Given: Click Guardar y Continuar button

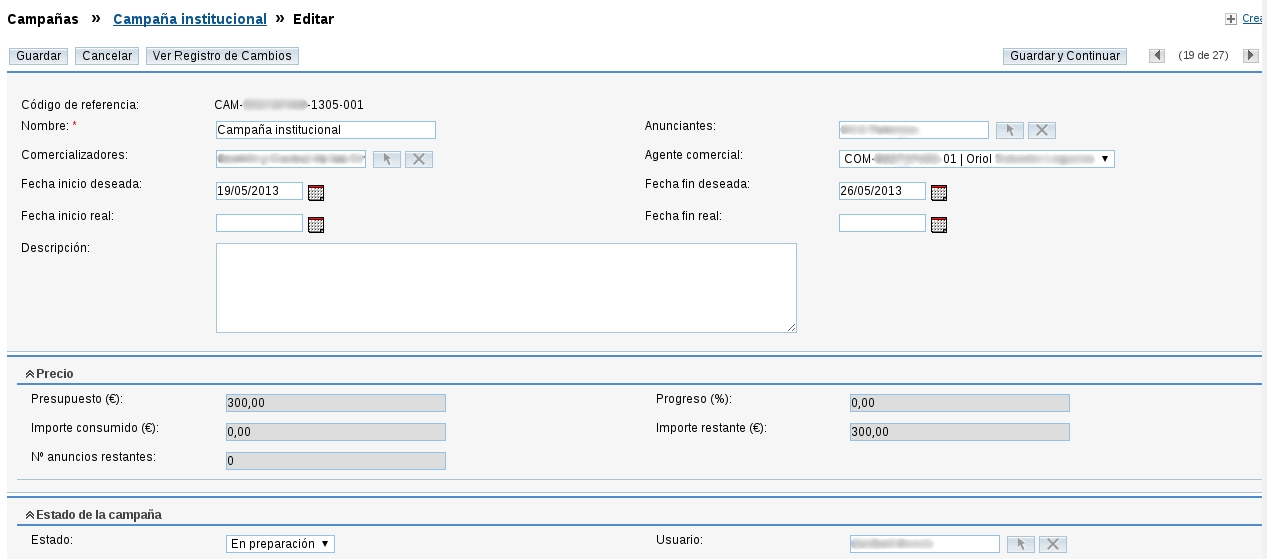Looking at the screenshot, I should click(x=1065, y=56).
